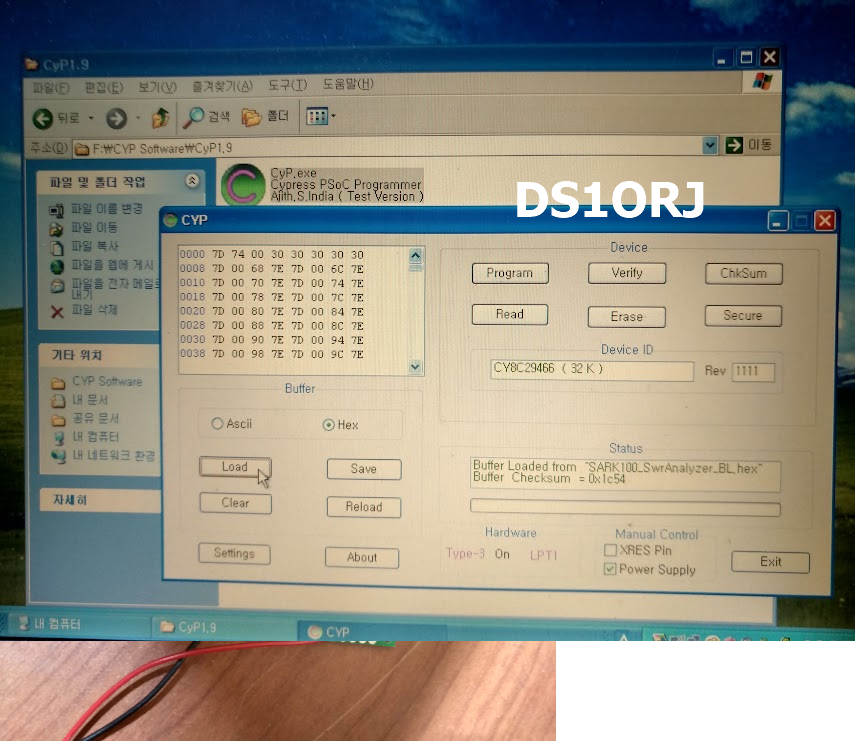This screenshot has height=741, width=855.
Task: Click the Save buffer button
Action: pos(364,469)
